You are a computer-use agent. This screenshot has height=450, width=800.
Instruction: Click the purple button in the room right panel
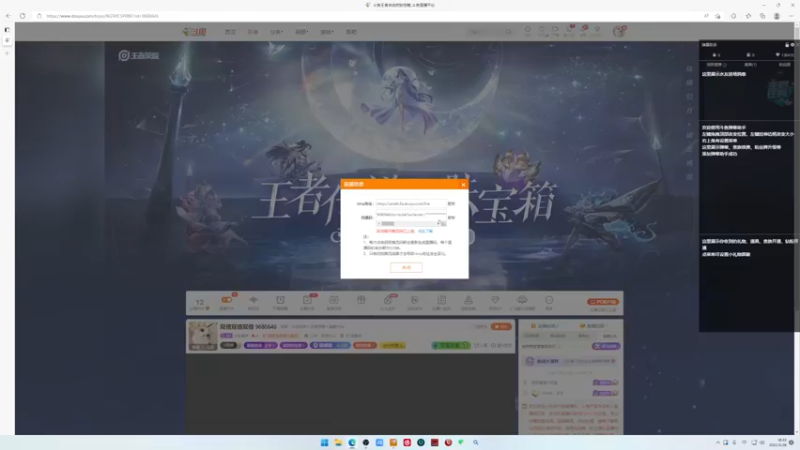(x=606, y=346)
